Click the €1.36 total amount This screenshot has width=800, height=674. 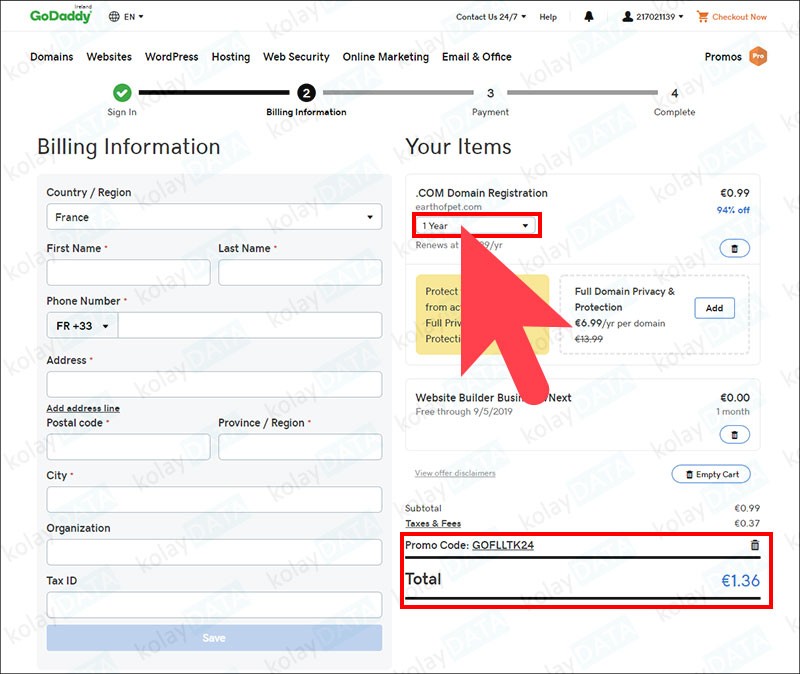tap(740, 580)
